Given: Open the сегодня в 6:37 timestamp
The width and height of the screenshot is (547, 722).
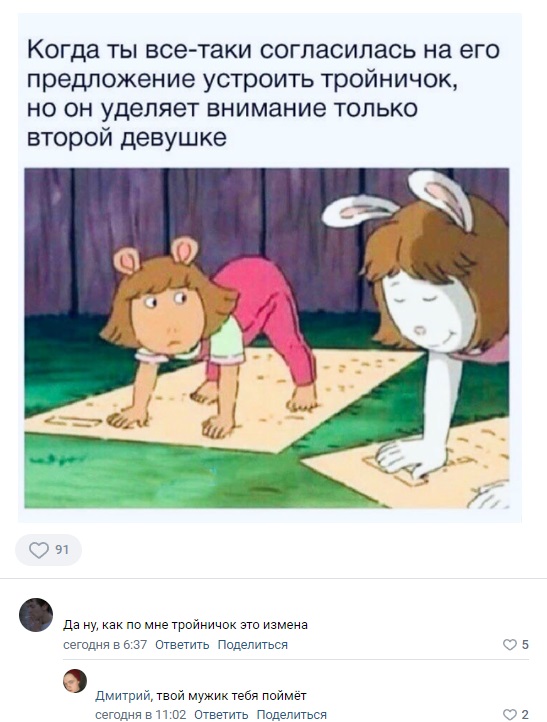Looking at the screenshot, I should (x=105, y=645).
